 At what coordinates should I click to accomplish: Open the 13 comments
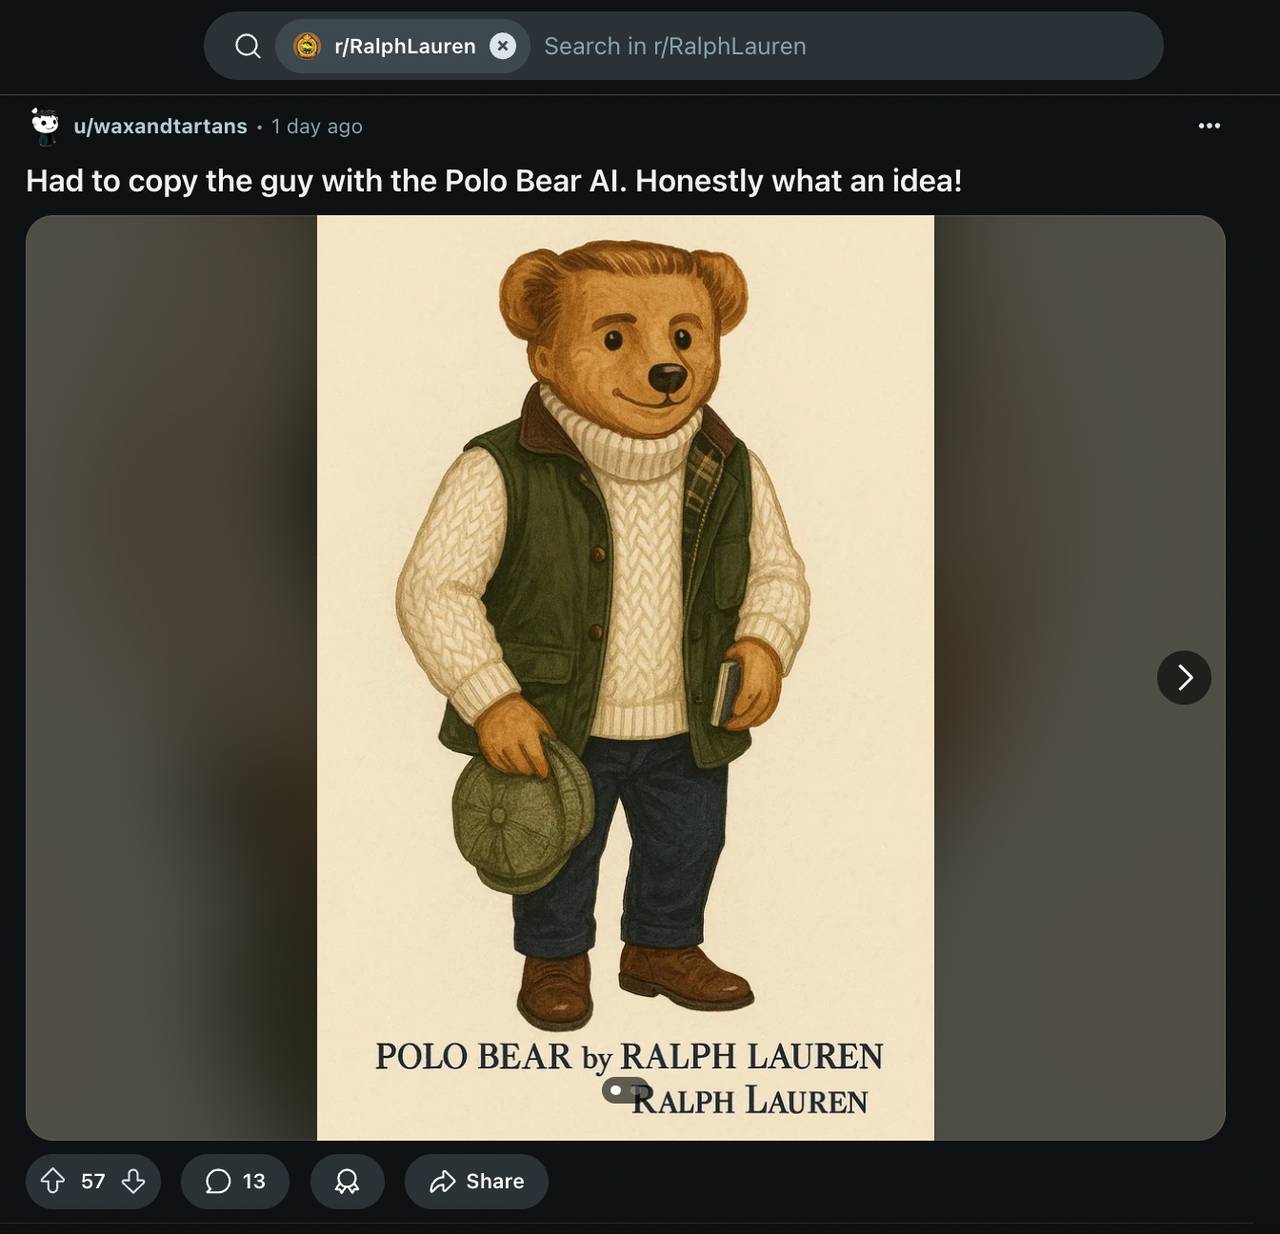point(235,1181)
